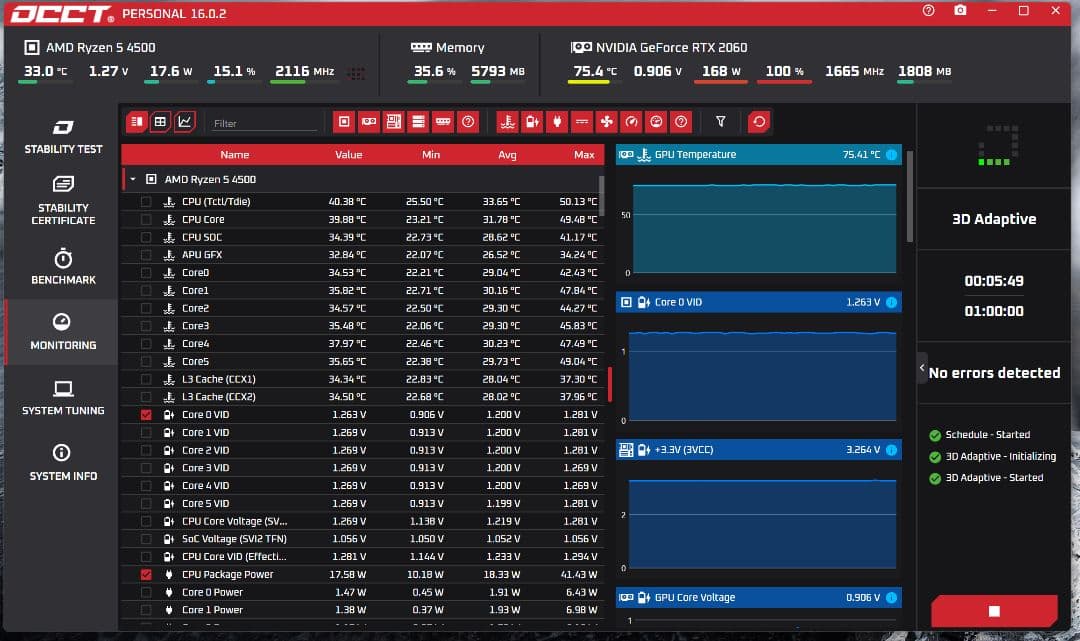Go to the Benchmark section
The width and height of the screenshot is (1080, 641).
click(63, 267)
